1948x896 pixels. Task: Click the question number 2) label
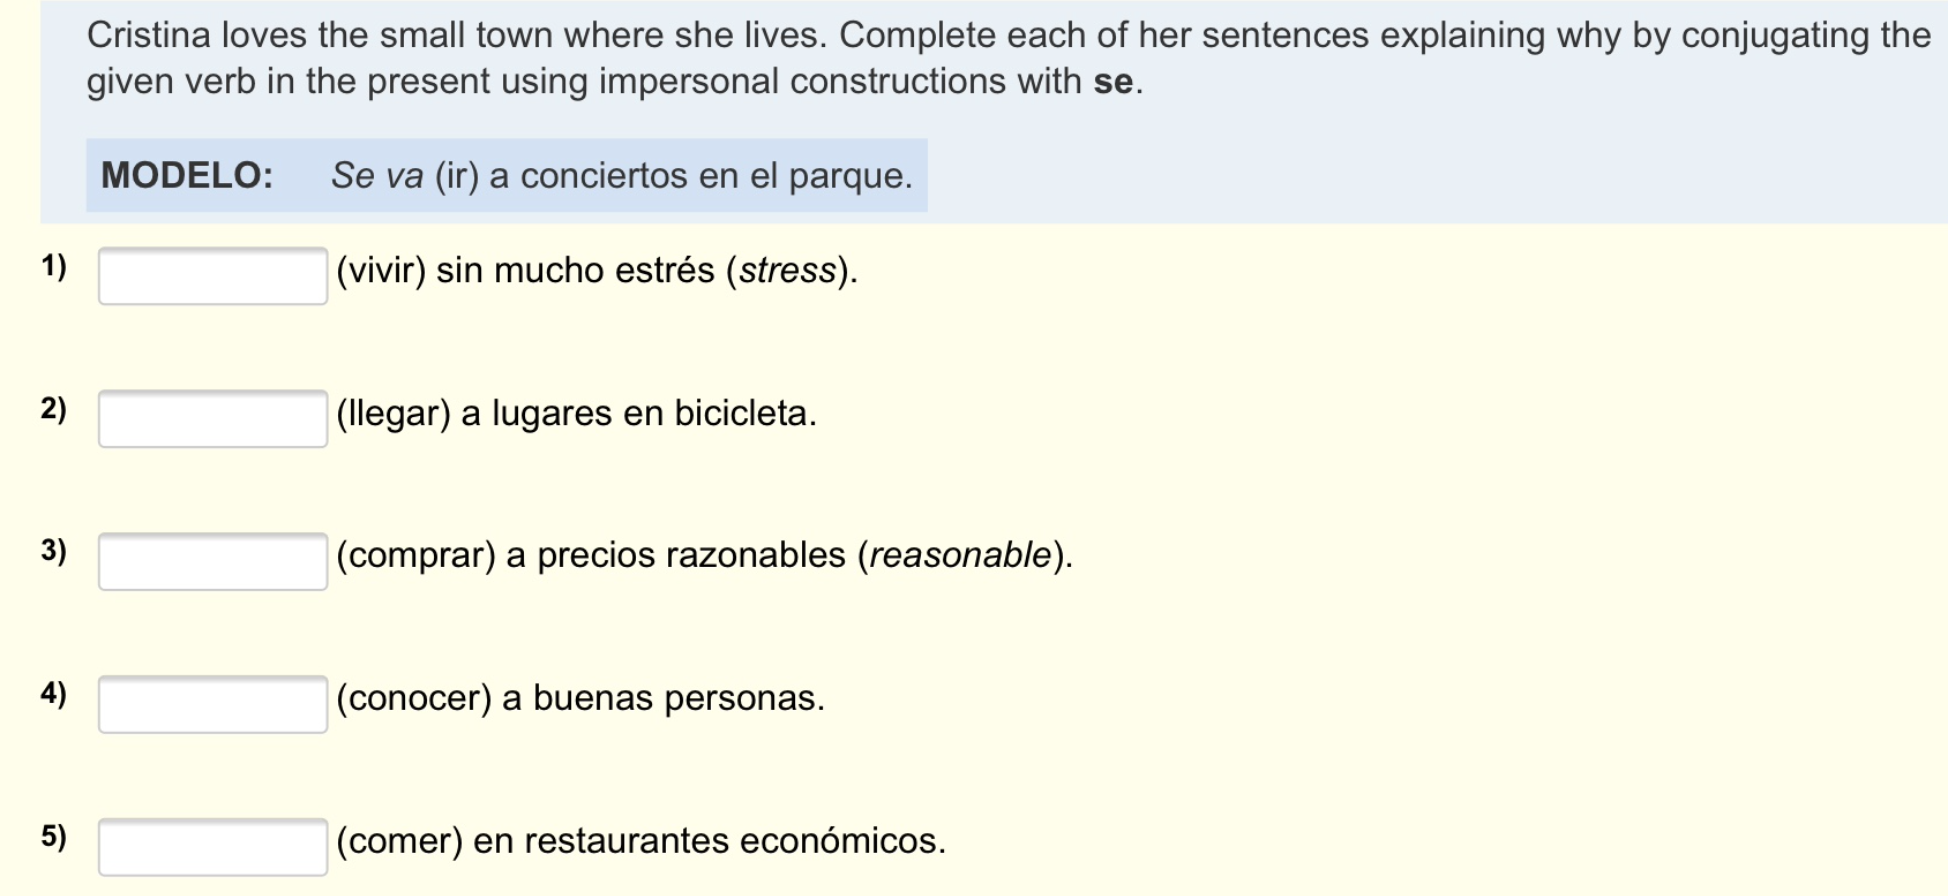click(54, 409)
